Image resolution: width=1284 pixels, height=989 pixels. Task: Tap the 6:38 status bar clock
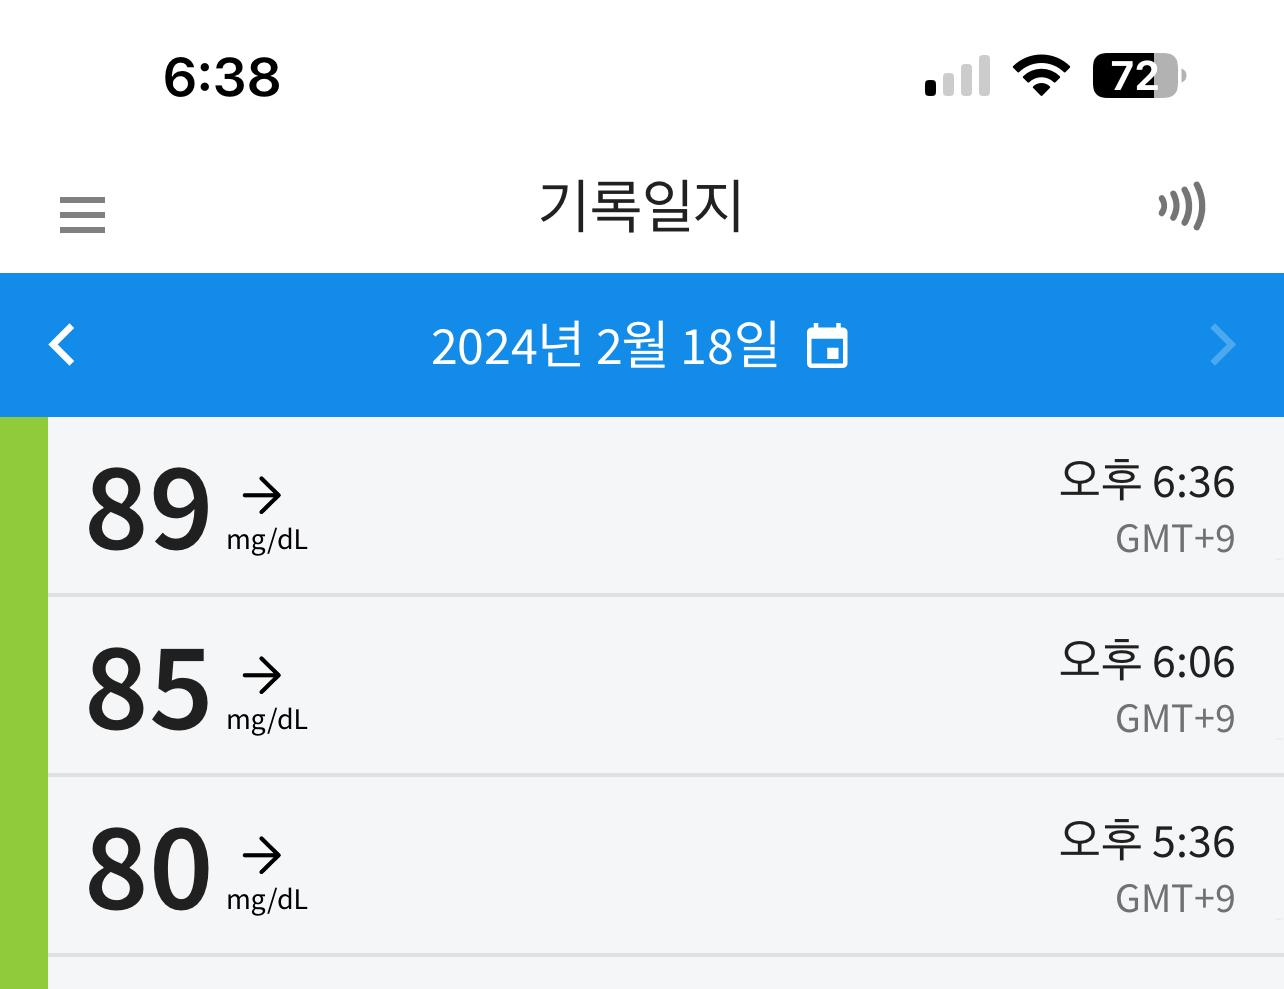click(x=222, y=78)
